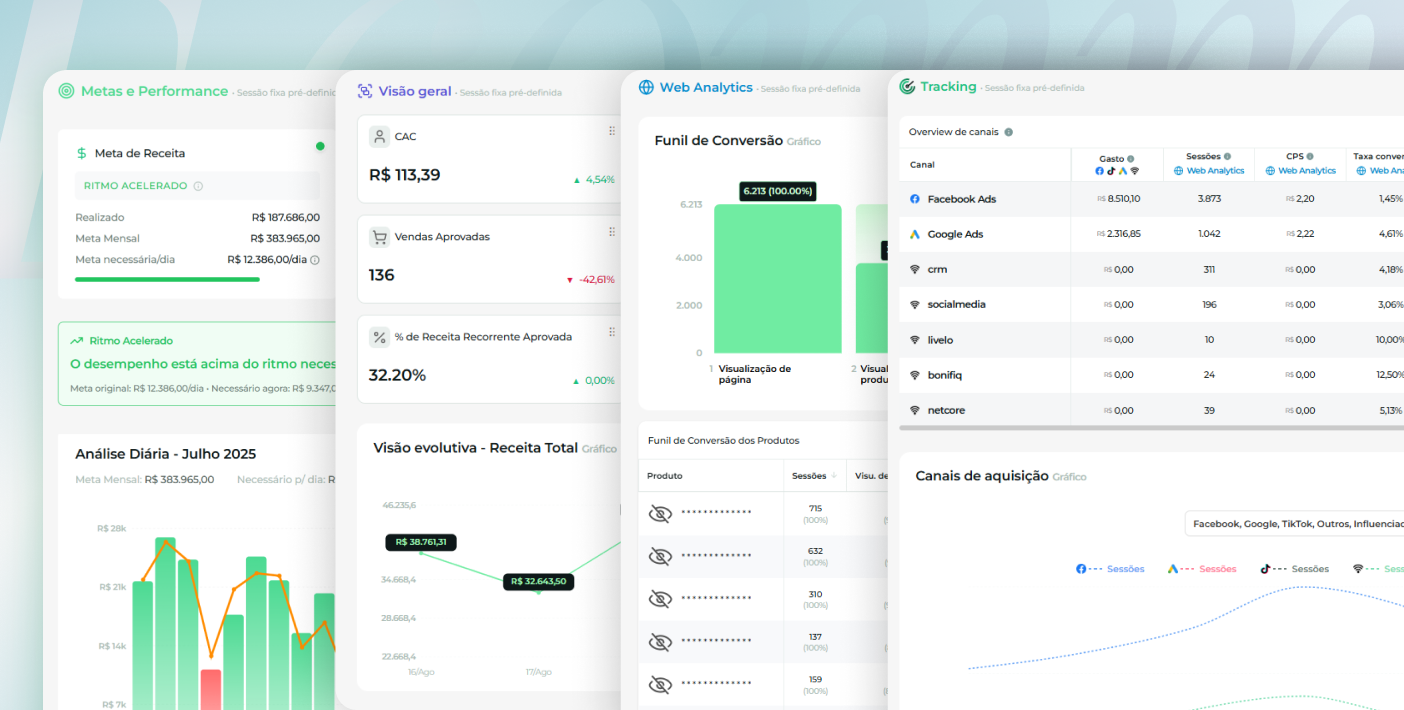This screenshot has height=710, width=1404.
Task: Click the R$ 8.510,10 cell for Facebook Ads
Action: (1118, 199)
